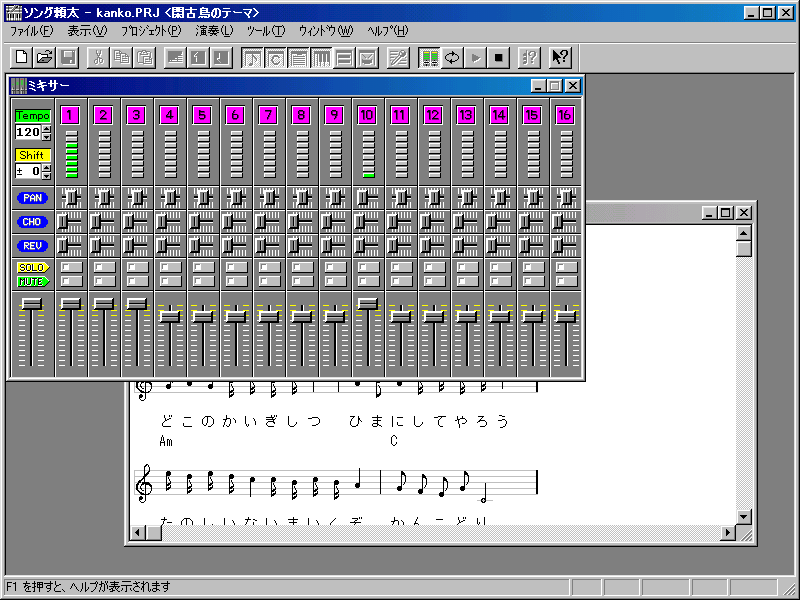Enable loop playback with the repeat icon
800x600 pixels.
point(452,58)
